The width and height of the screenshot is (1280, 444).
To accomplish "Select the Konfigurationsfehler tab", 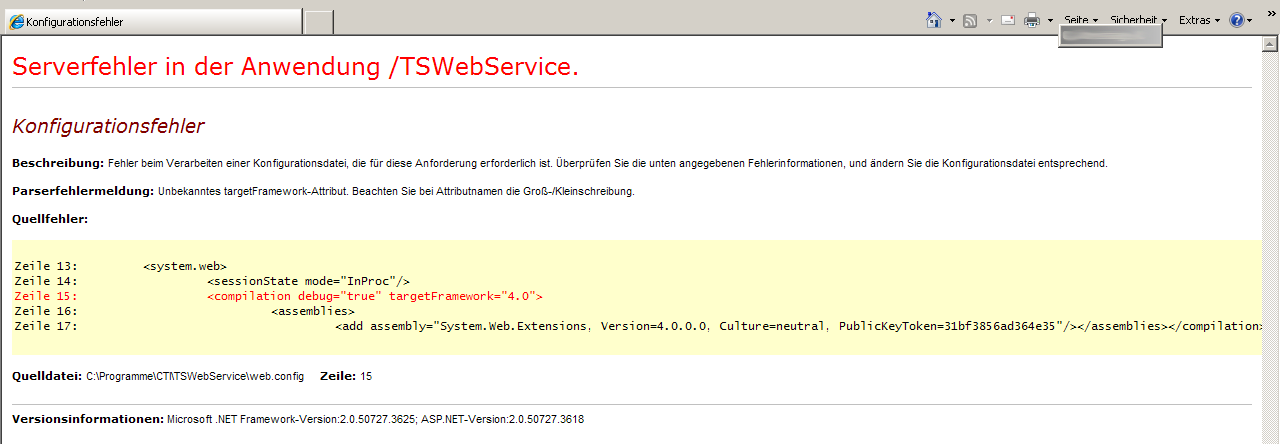I will pyautogui.click(x=150, y=22).
